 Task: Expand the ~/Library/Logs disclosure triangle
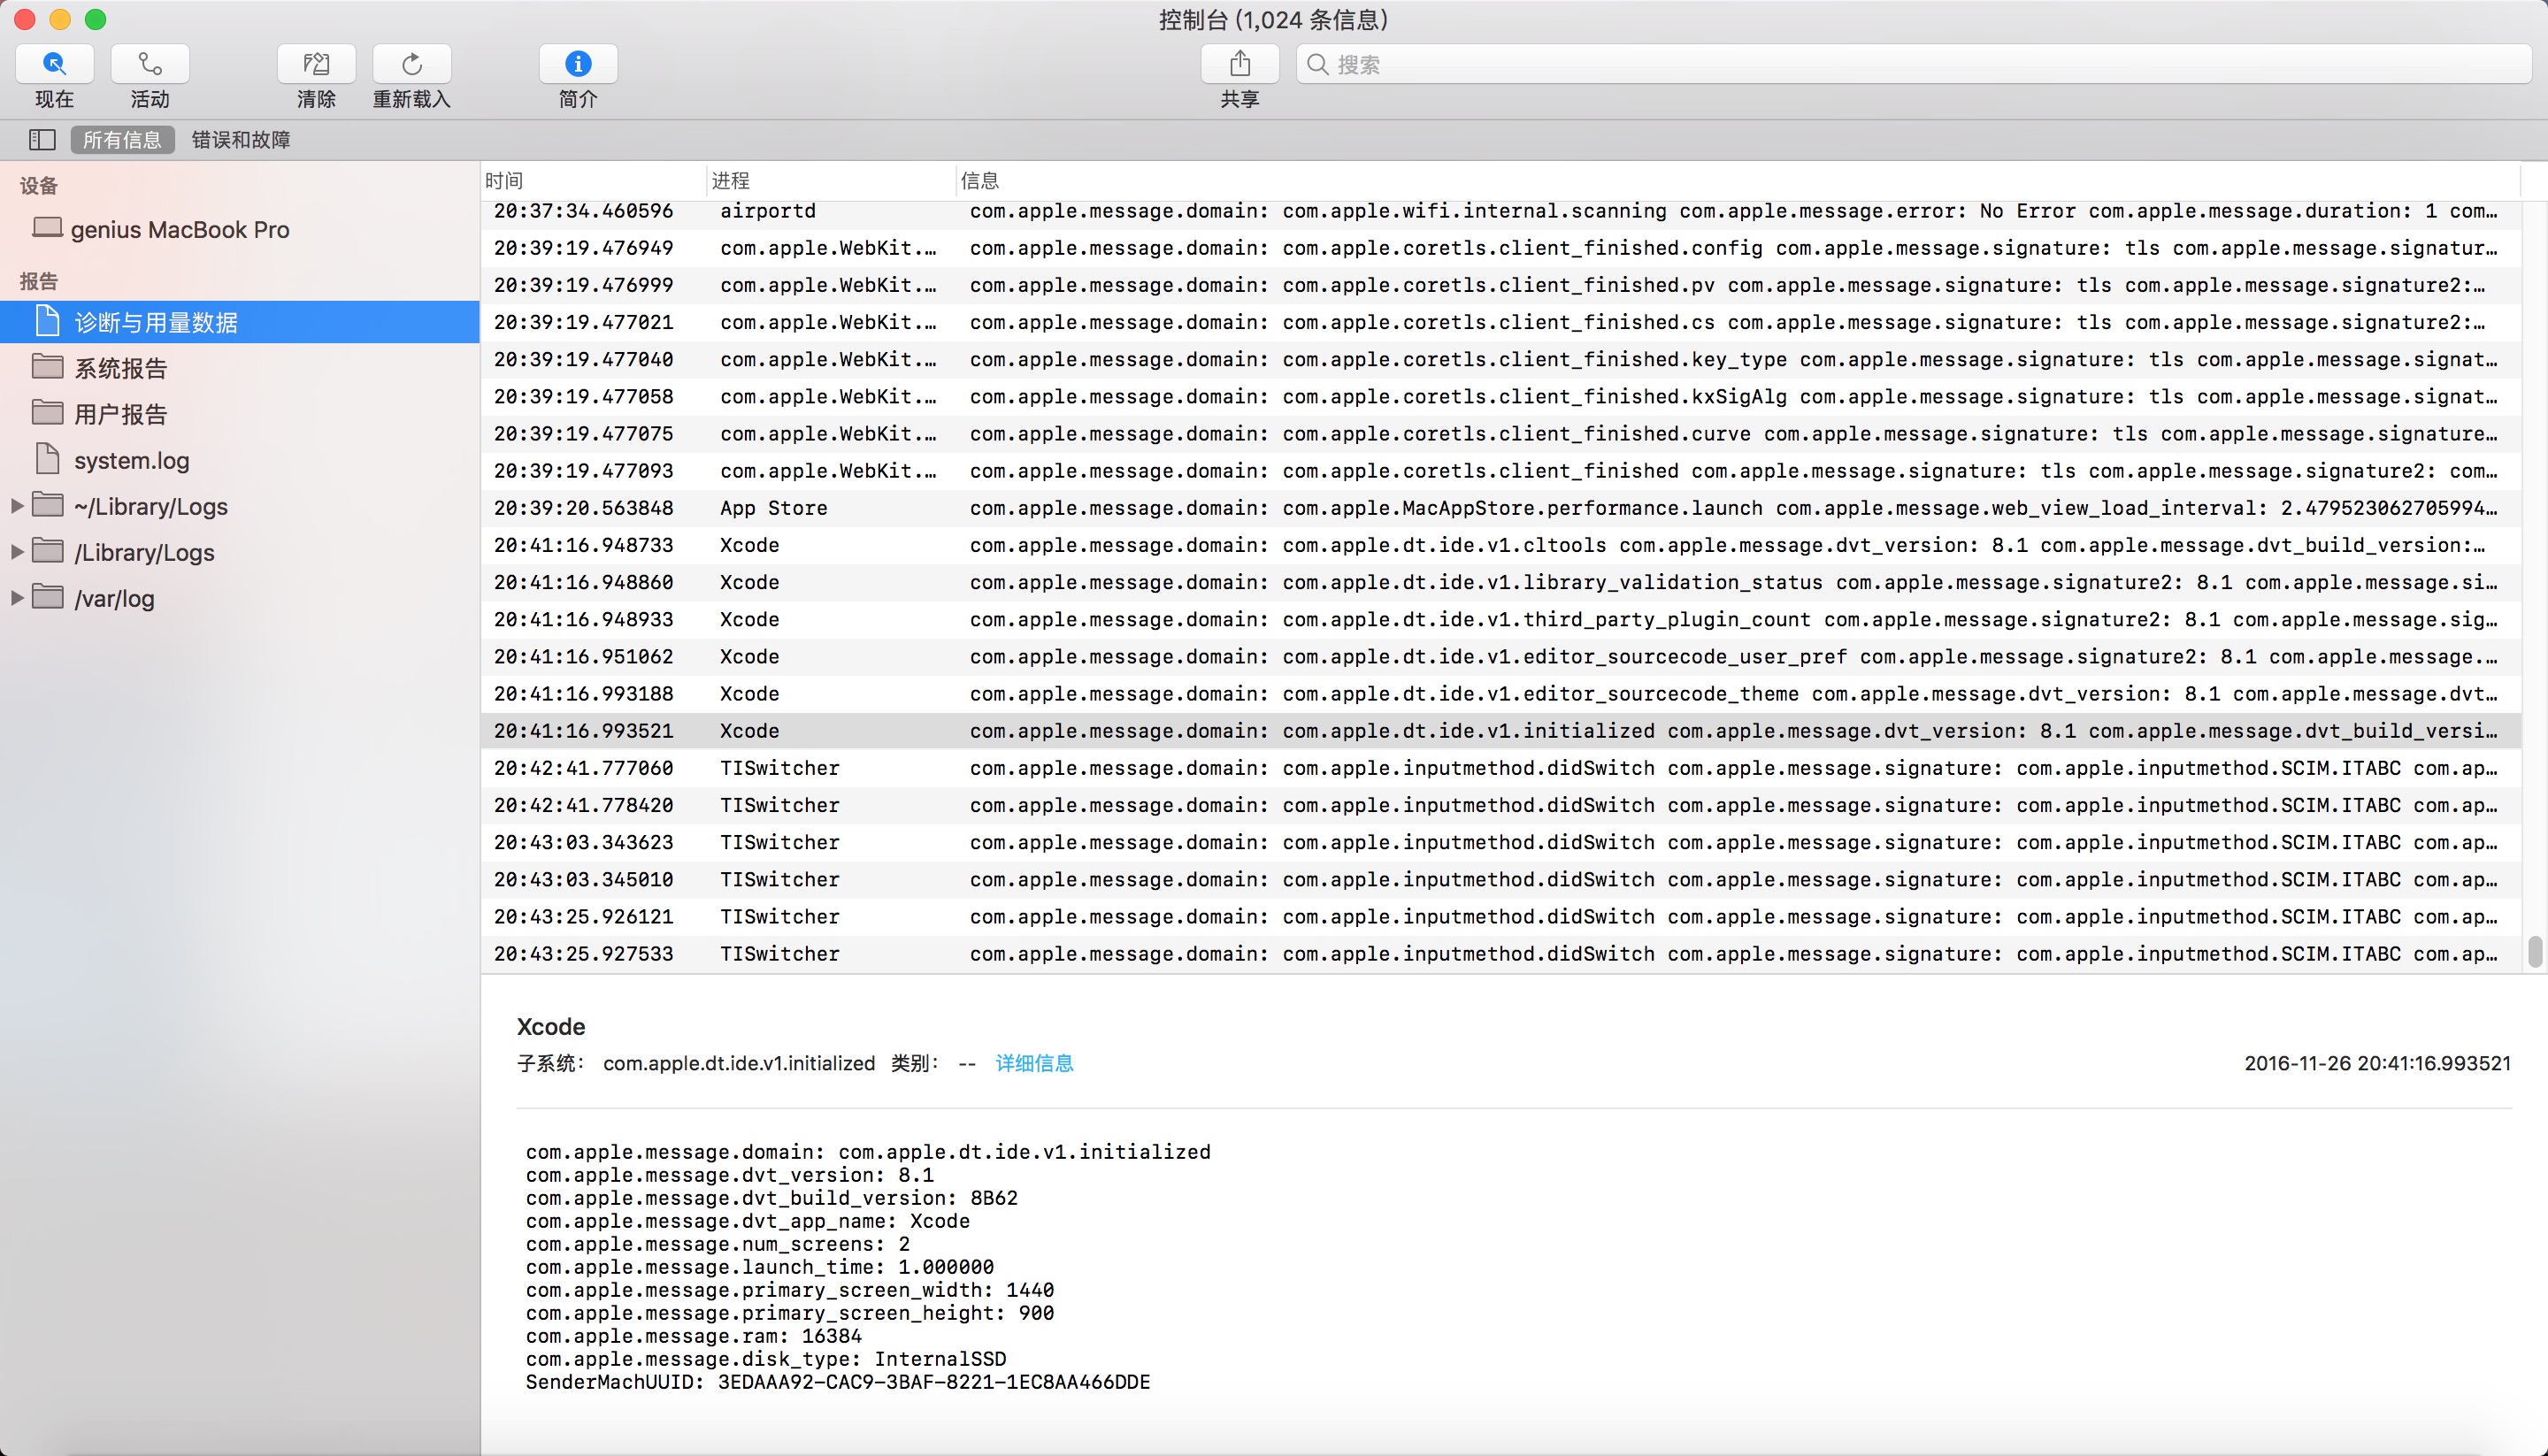(17, 506)
